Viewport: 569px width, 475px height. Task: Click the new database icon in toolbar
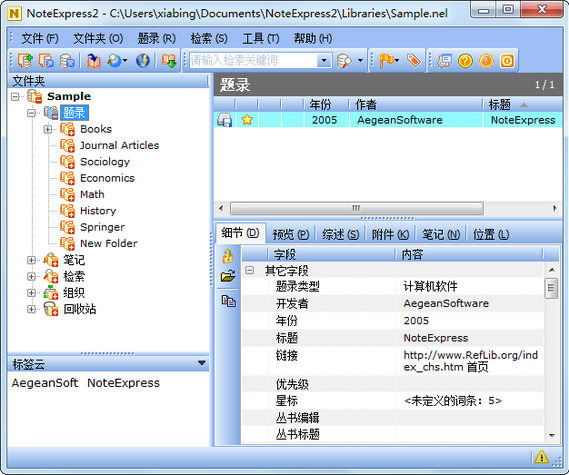[25, 61]
